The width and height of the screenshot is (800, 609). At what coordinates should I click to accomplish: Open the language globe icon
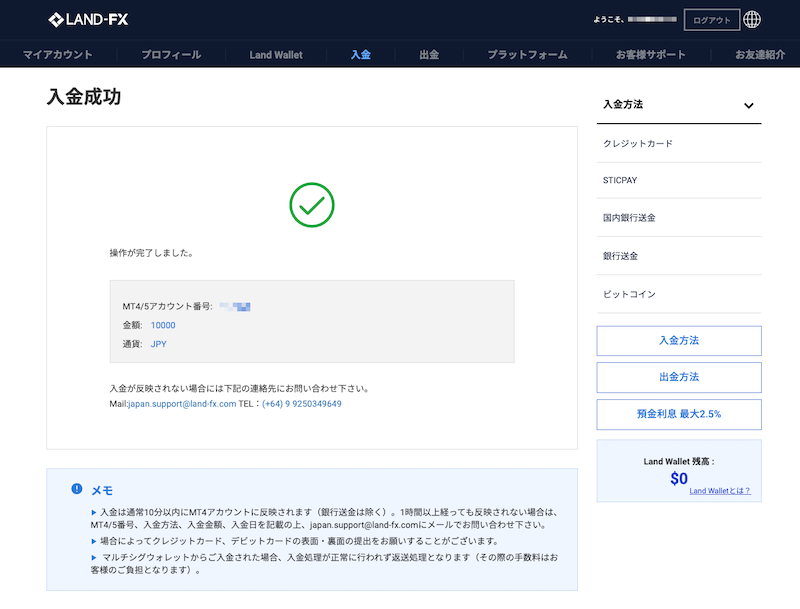point(752,19)
